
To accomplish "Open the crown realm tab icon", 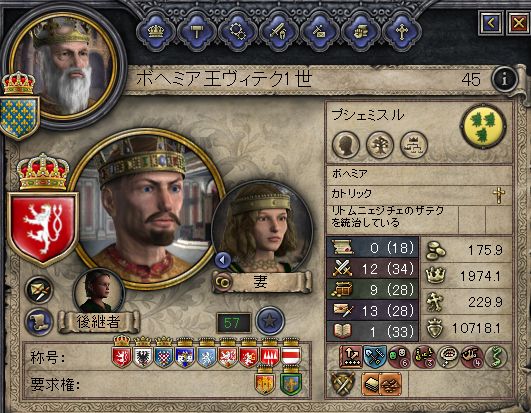I will click(156, 32).
